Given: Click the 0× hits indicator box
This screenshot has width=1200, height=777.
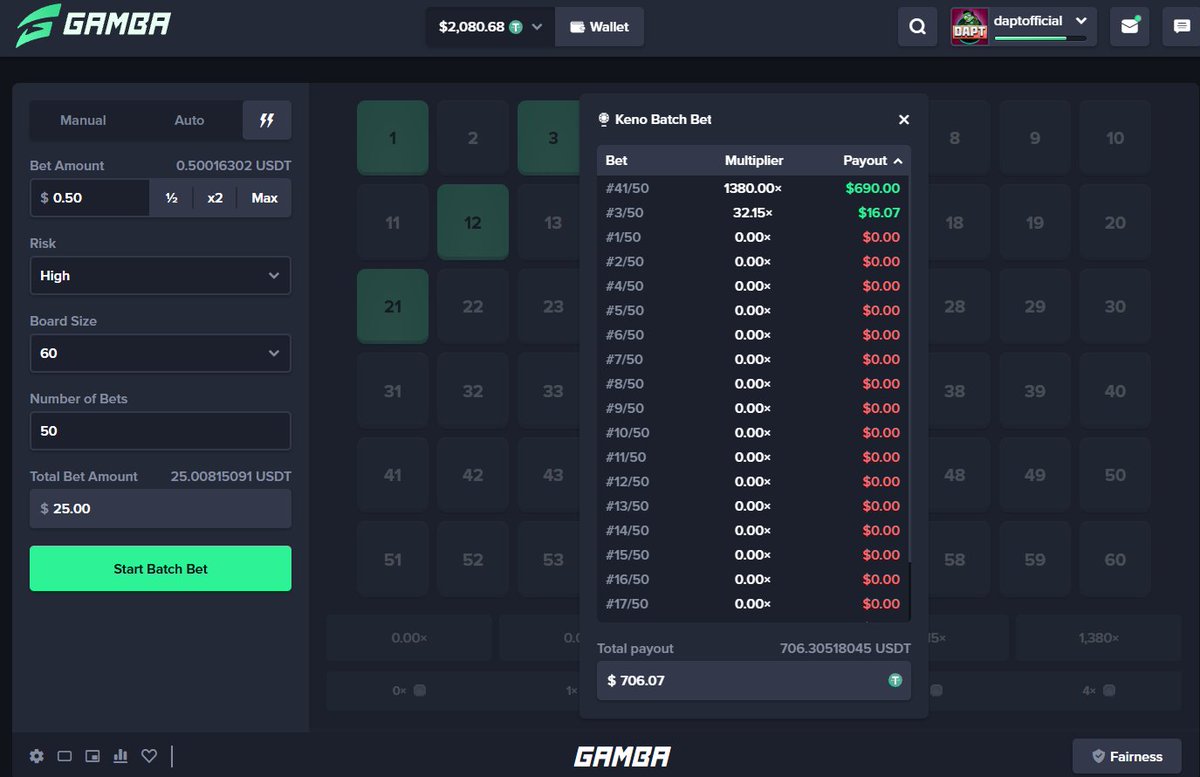Looking at the screenshot, I should coord(409,690).
